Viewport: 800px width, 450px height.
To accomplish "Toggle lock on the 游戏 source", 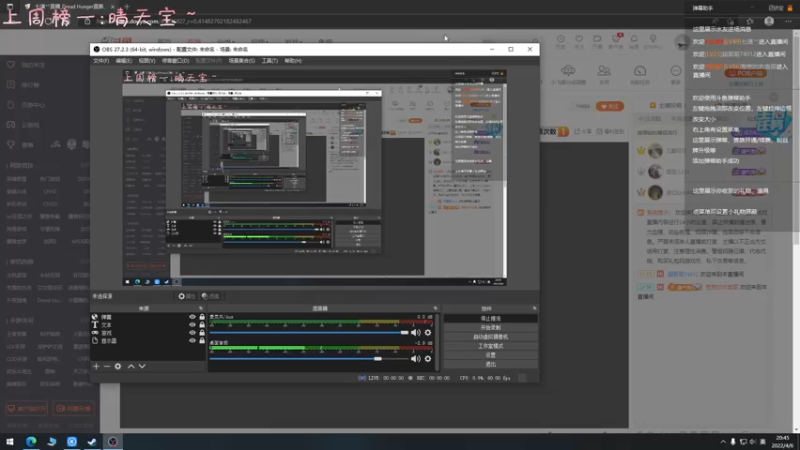I will click(202, 333).
